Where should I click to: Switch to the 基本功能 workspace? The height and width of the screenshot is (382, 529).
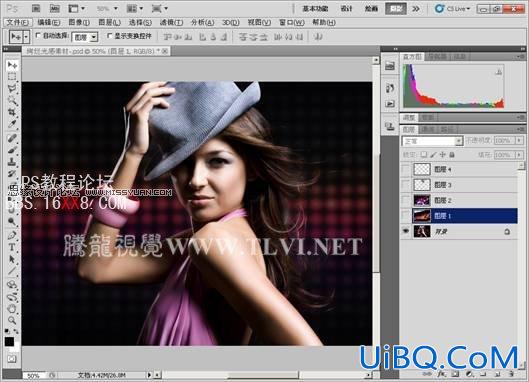[315, 9]
